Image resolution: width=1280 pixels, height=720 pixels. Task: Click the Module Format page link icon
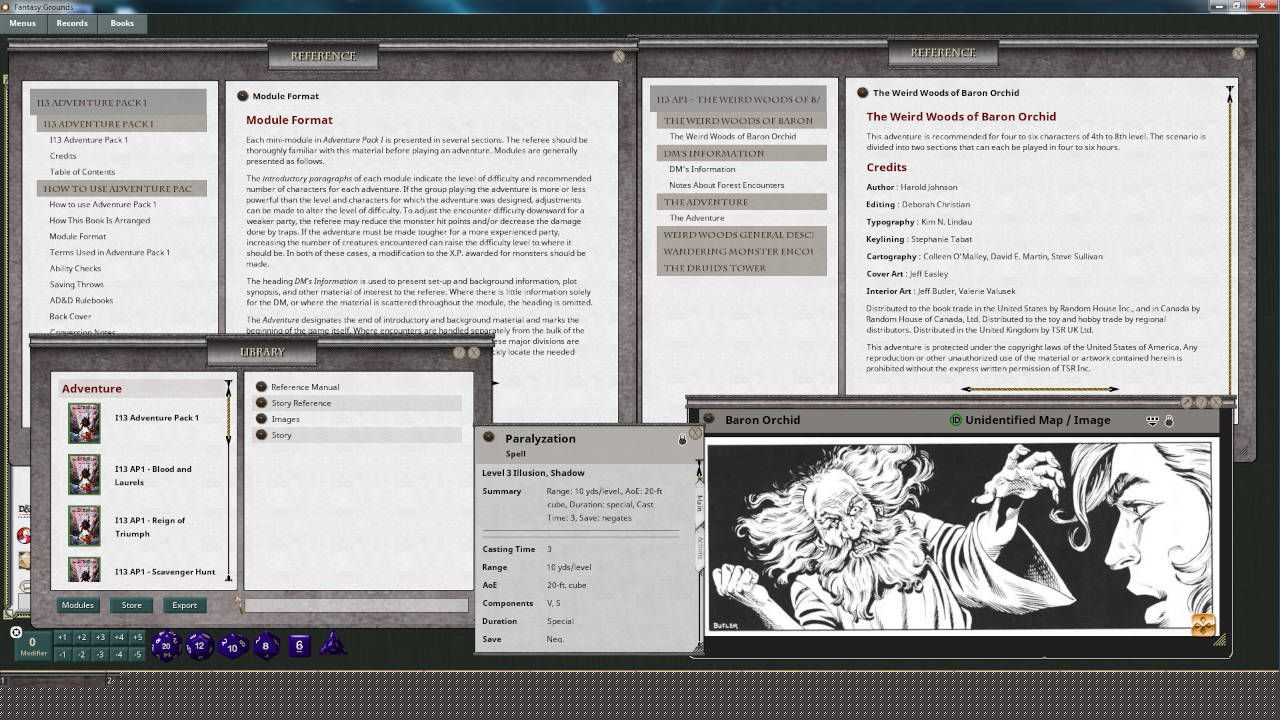(x=242, y=96)
